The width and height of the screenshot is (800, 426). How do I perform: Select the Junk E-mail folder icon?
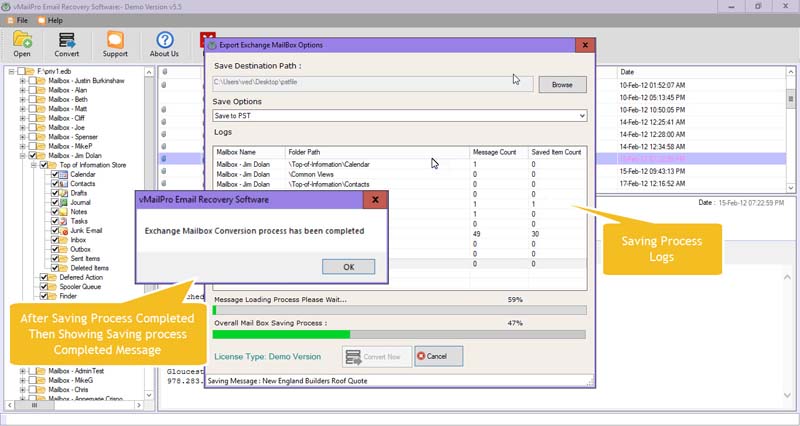click(63, 231)
